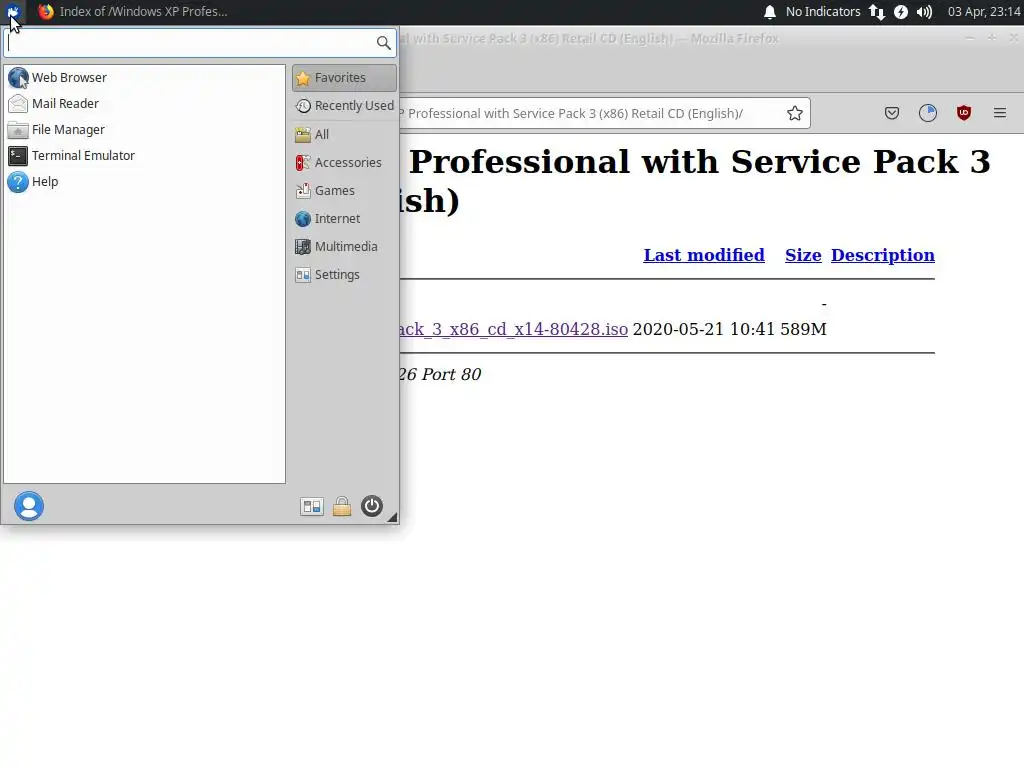This screenshot has width=1024, height=768.
Task: Open network connection indicator icon
Action: [876, 12]
